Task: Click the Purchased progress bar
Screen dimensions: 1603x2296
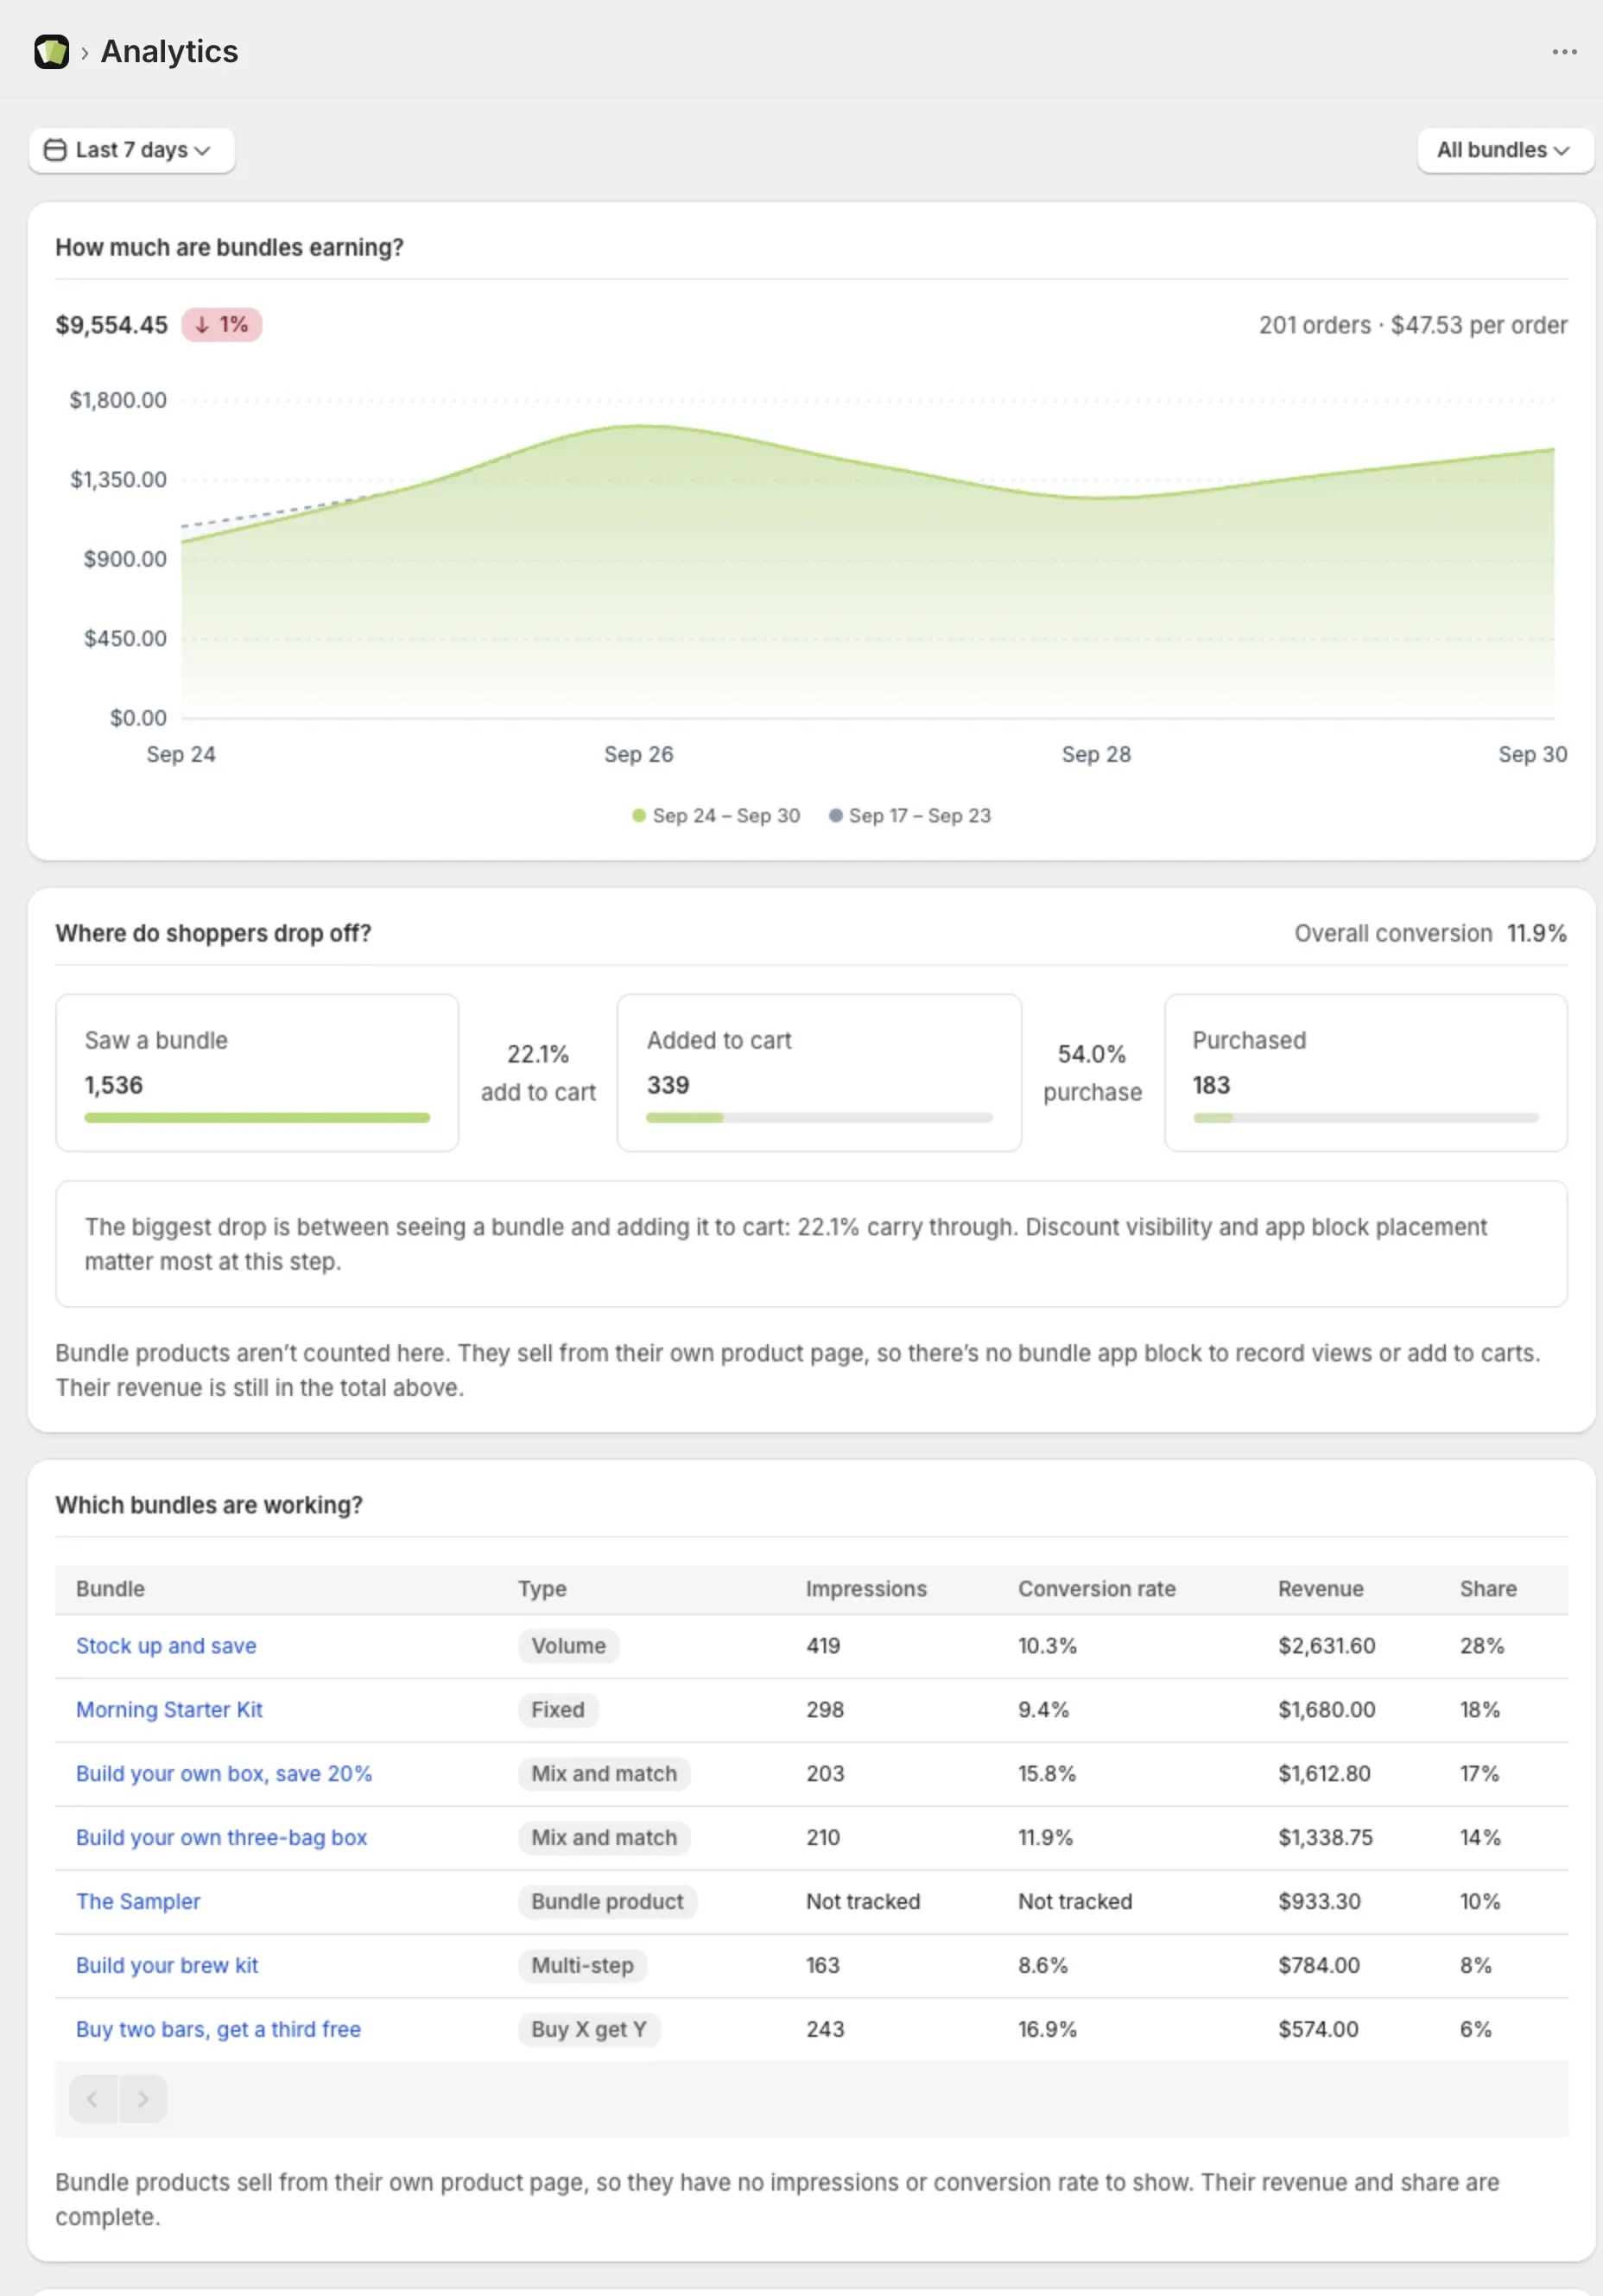Action: pyautogui.click(x=1365, y=1117)
